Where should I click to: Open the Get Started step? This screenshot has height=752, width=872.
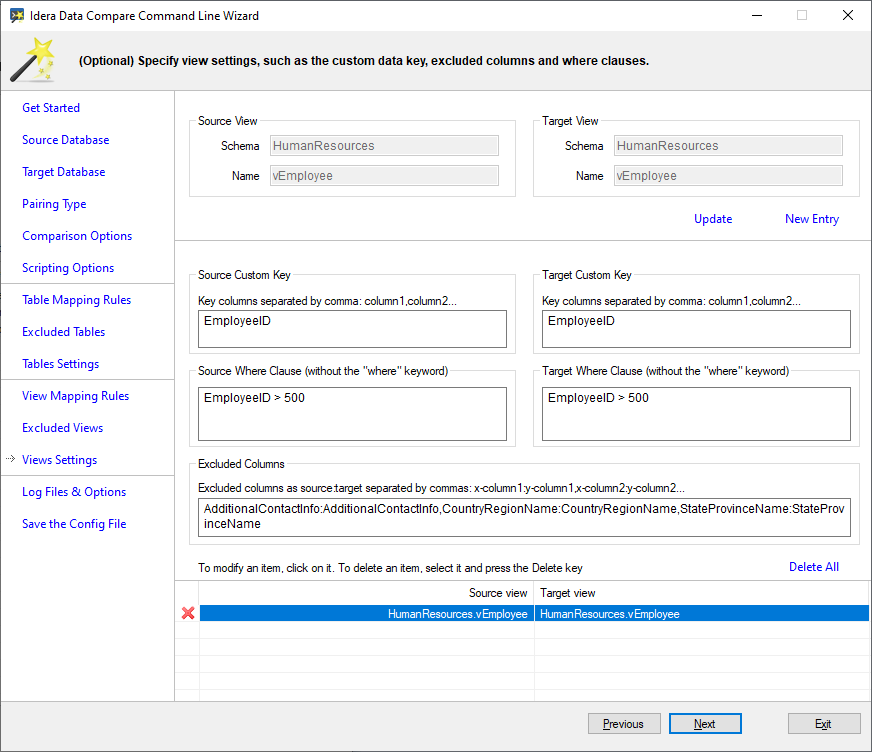pos(51,108)
